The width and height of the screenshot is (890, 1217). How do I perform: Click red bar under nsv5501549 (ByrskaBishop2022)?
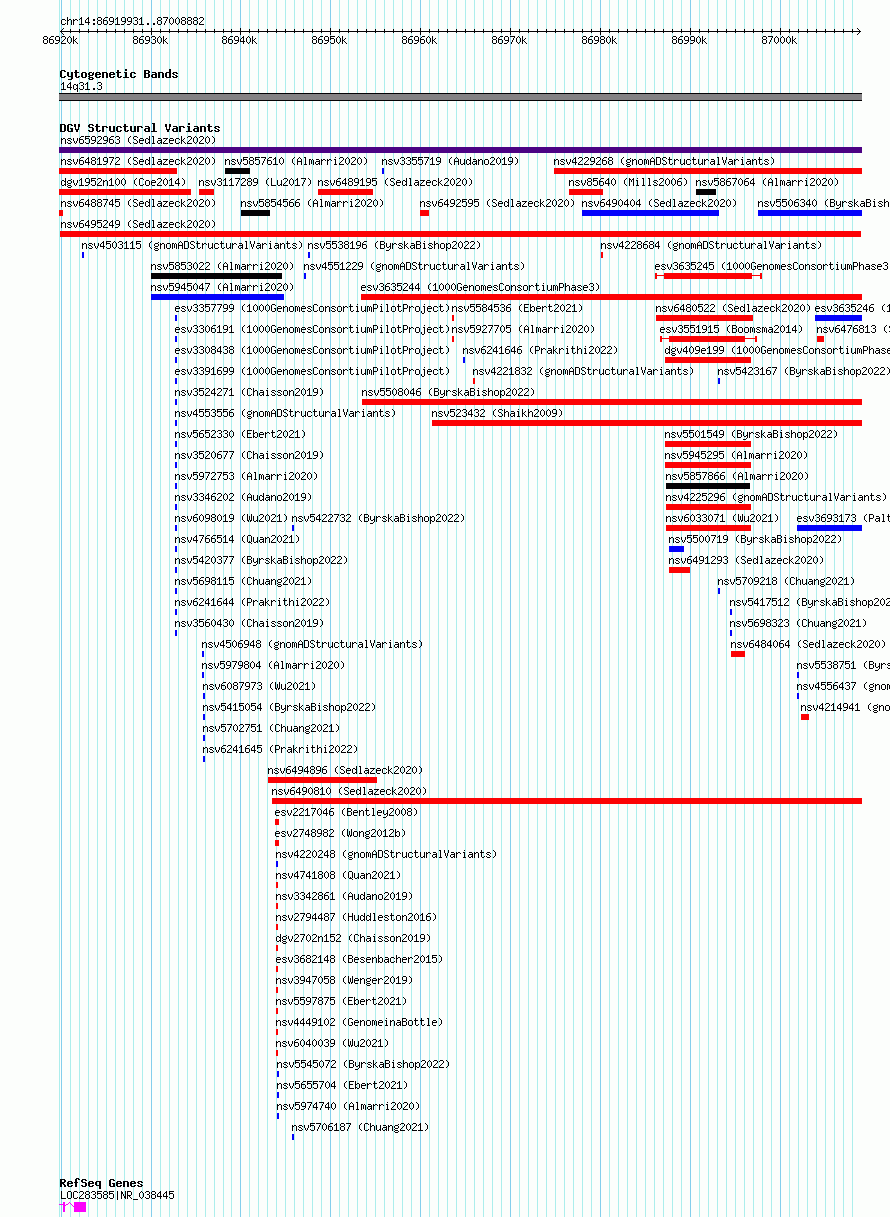[708, 444]
